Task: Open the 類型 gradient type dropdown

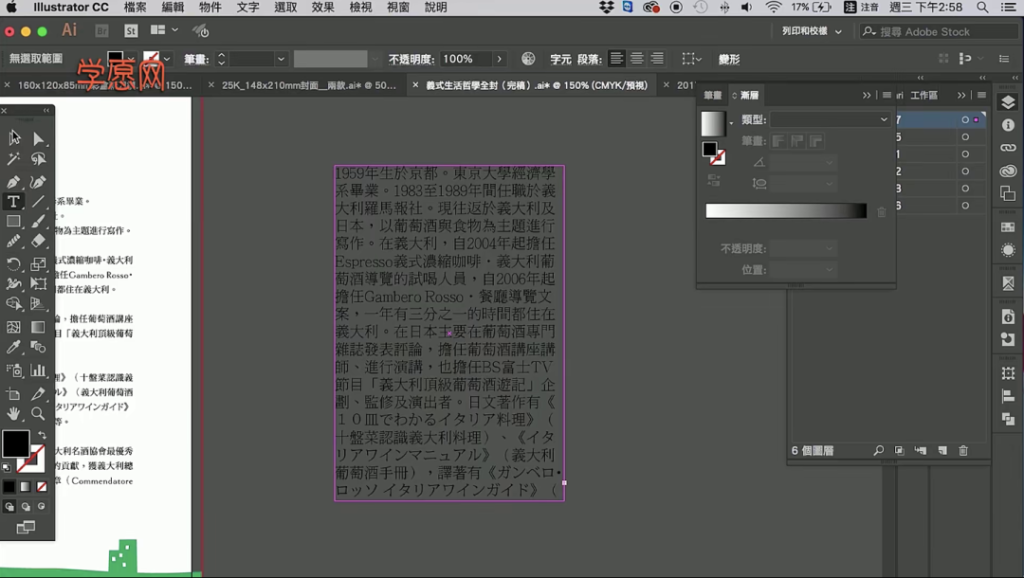Action: [830, 120]
